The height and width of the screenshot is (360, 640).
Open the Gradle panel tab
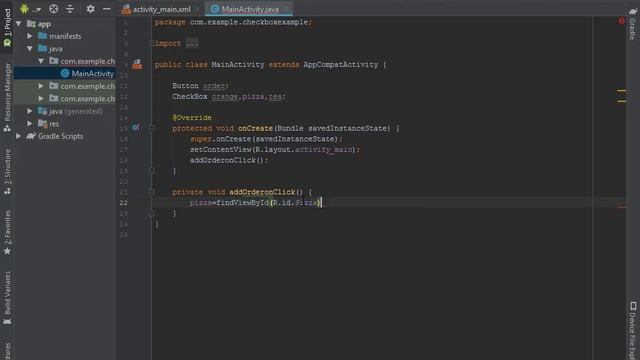coord(632,24)
